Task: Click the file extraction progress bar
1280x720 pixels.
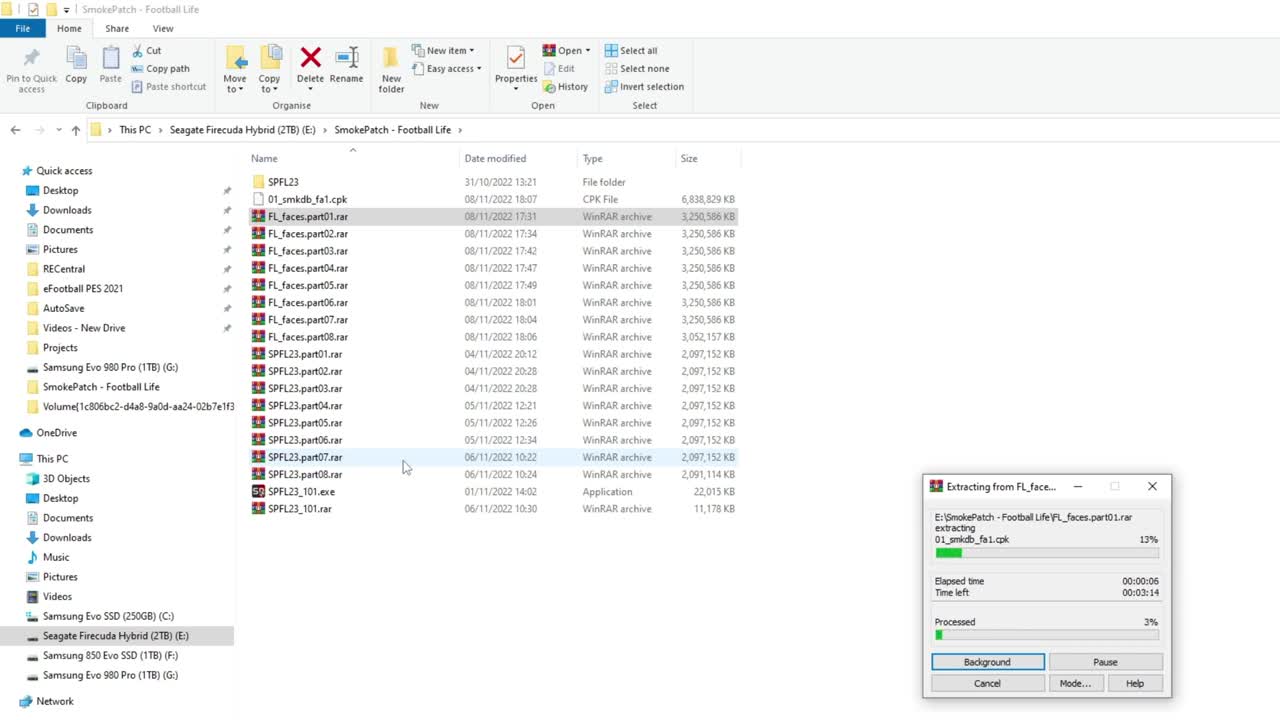Action: click(1047, 552)
